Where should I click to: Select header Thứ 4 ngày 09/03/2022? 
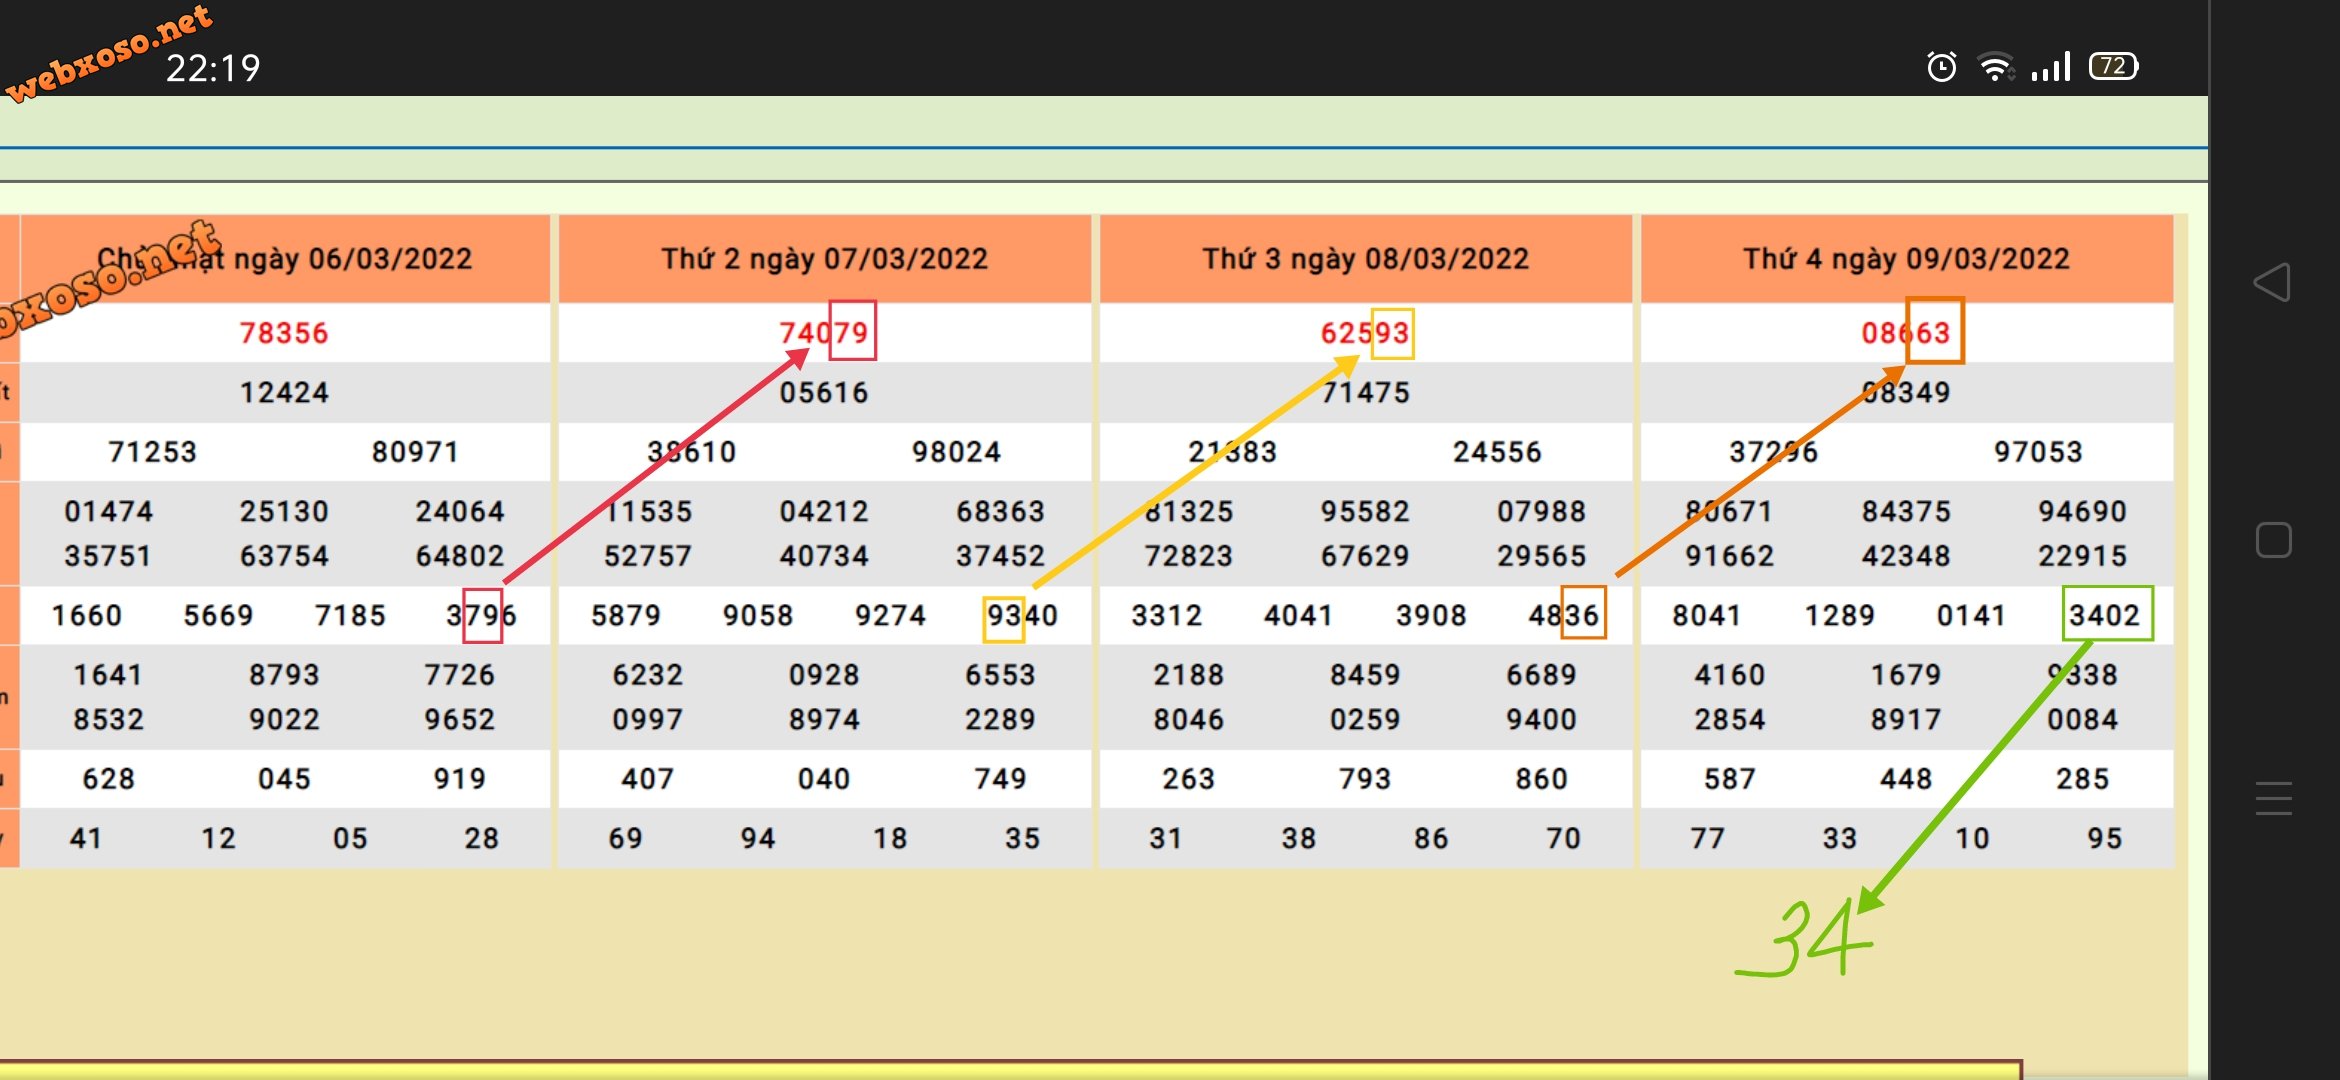[1906, 259]
